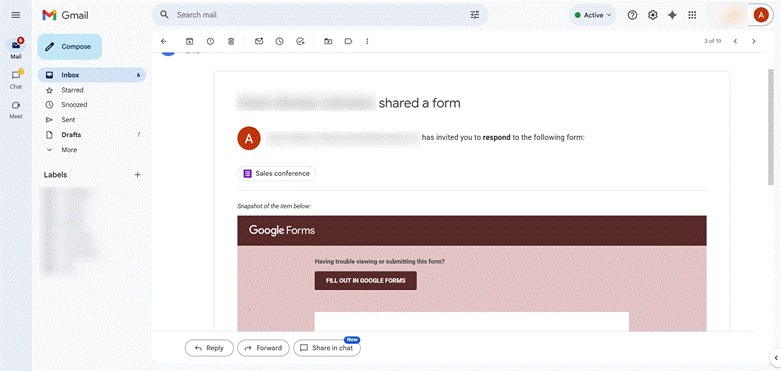781x371 pixels.
Task: Open the Active status dropdown
Action: [593, 15]
